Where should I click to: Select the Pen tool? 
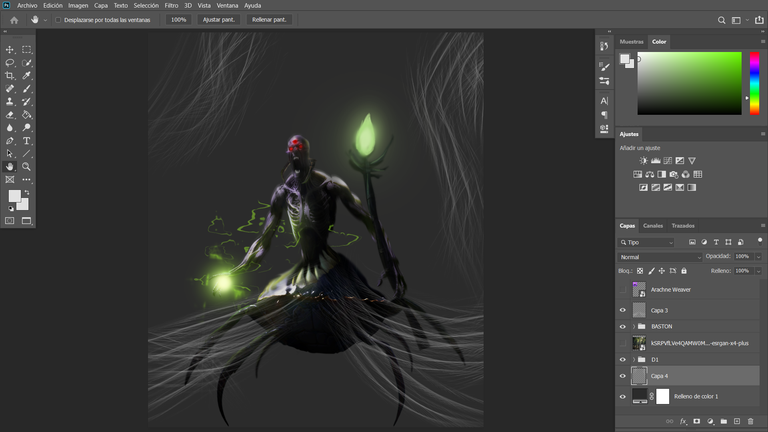(x=10, y=141)
